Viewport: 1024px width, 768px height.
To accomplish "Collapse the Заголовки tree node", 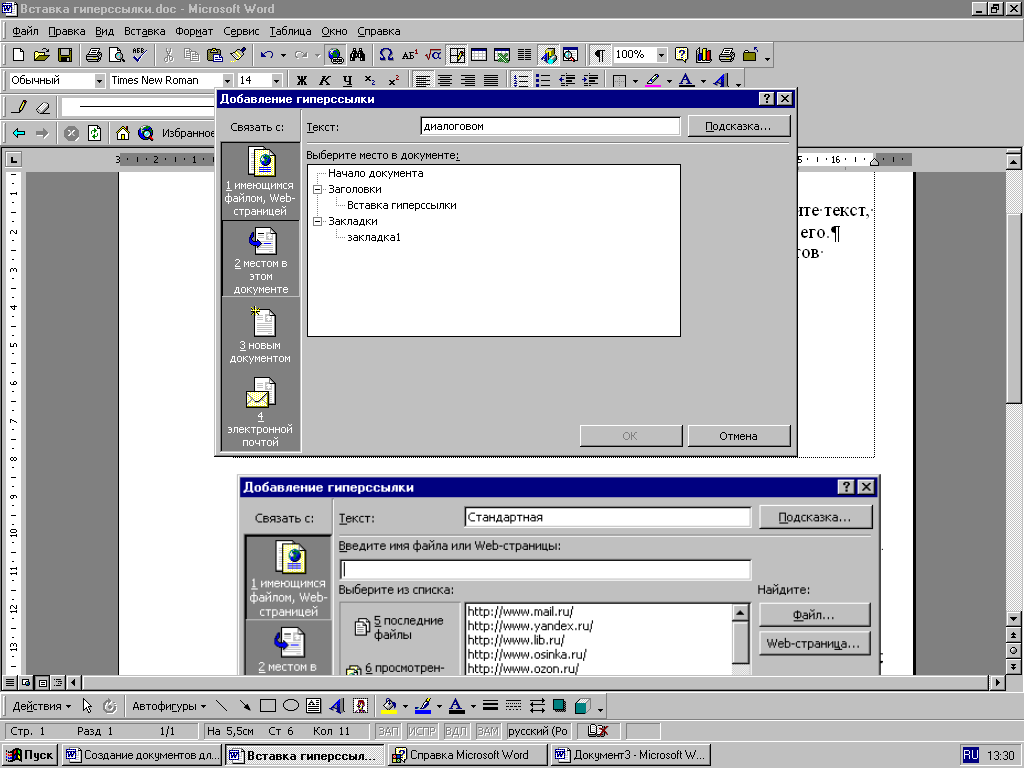I will click(x=318, y=189).
